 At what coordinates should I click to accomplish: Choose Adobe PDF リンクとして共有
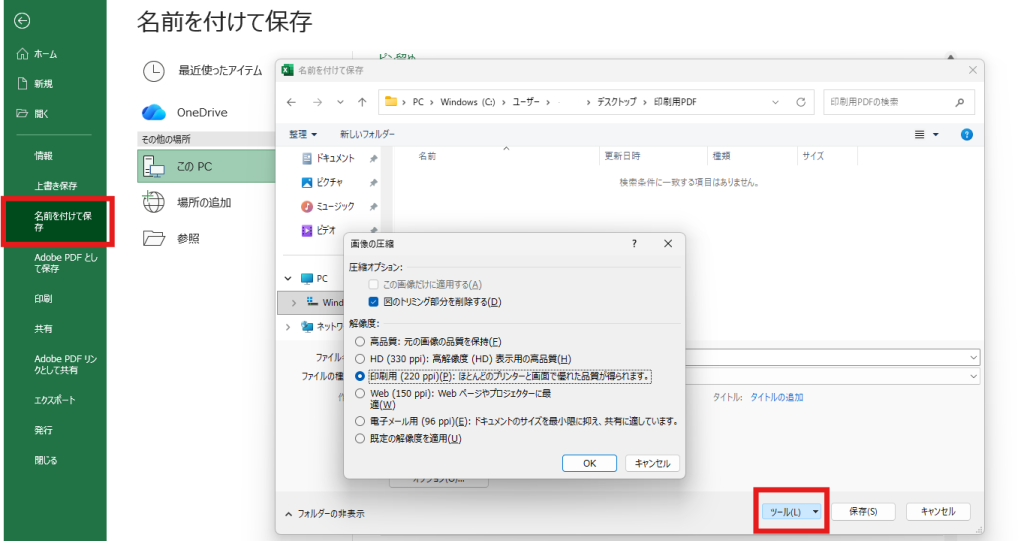click(65, 364)
